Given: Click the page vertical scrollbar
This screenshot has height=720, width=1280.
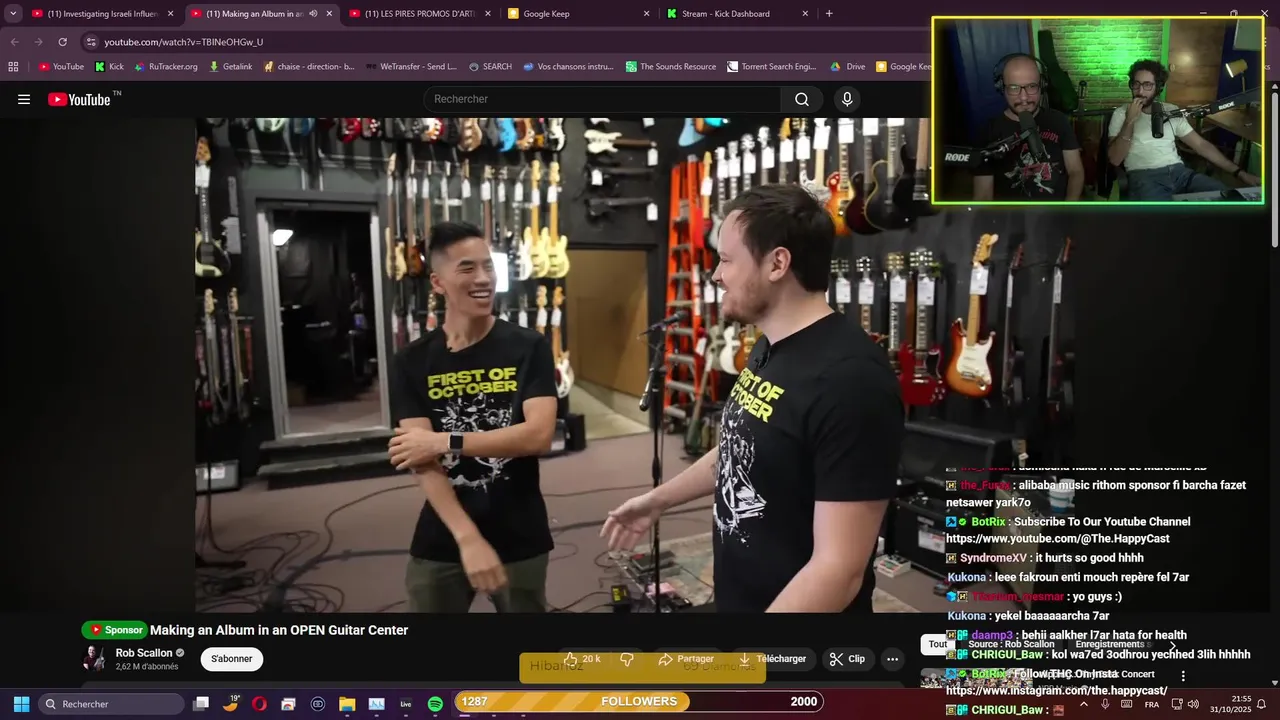Looking at the screenshot, I should pyautogui.click(x=1274, y=168).
